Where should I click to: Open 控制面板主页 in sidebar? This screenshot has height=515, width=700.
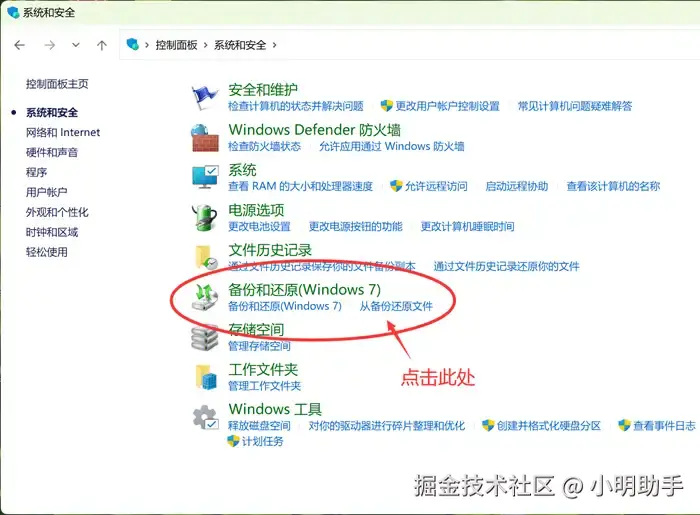click(57, 84)
